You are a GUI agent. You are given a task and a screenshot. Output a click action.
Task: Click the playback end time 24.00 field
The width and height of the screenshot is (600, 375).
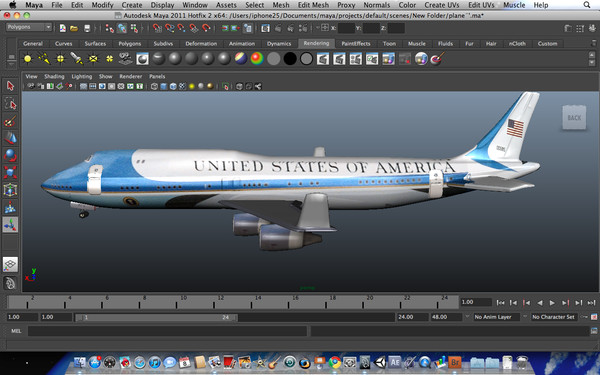click(412, 317)
